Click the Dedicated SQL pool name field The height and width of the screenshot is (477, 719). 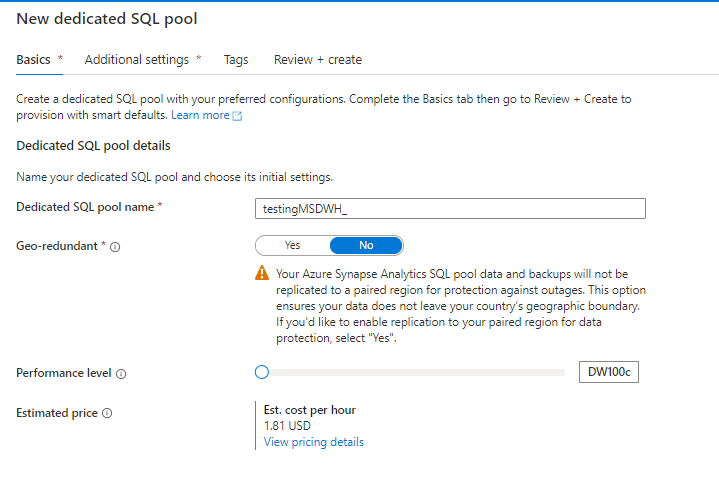coord(450,208)
